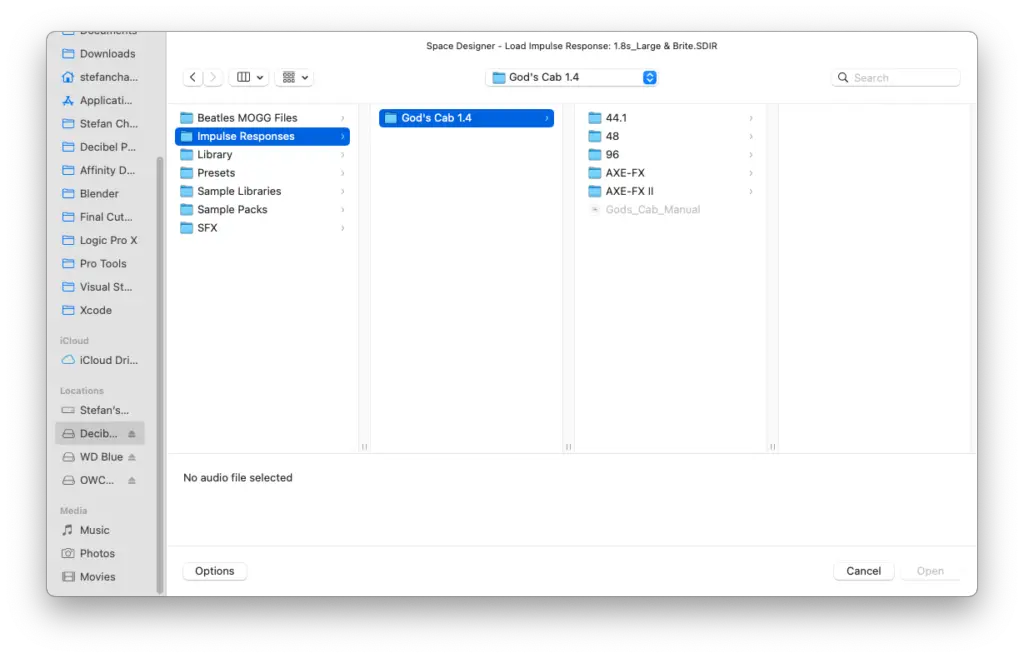The image size is (1024, 658).
Task: Eject the WD Blue volume
Action: pyautogui.click(x=132, y=457)
